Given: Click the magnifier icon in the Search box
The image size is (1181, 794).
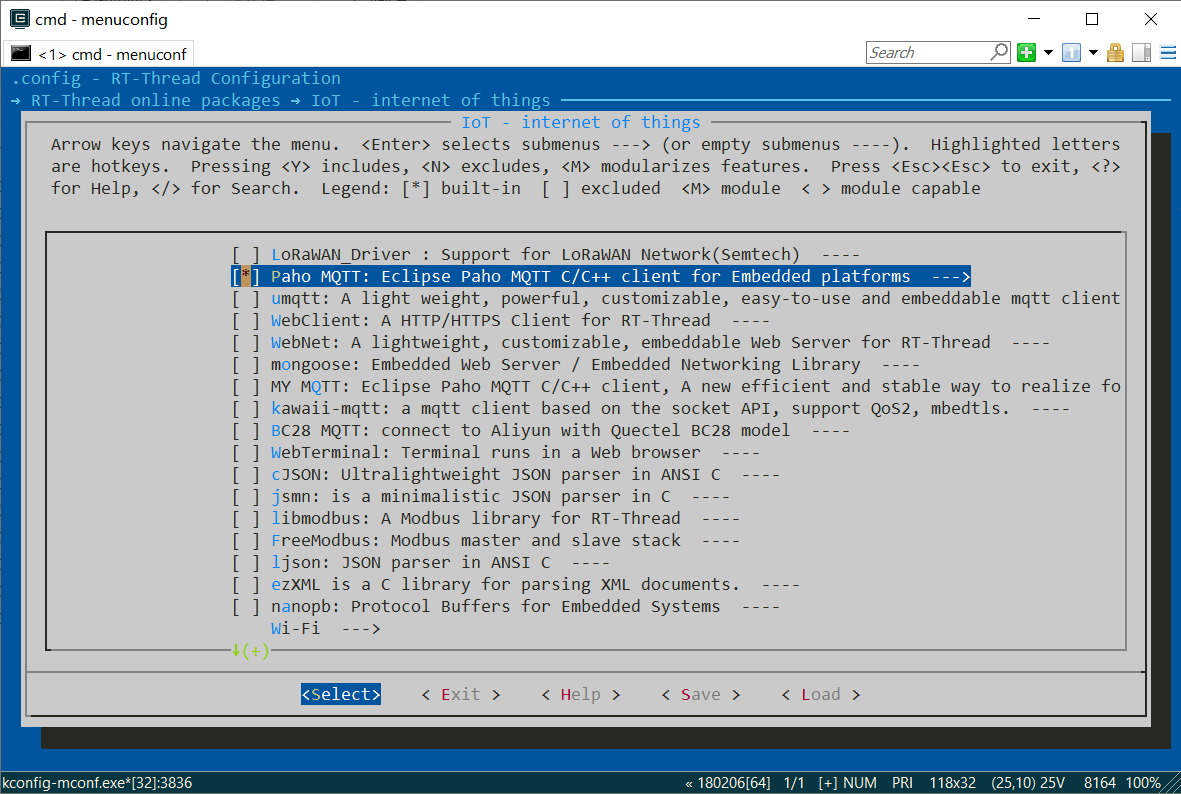Looking at the screenshot, I should click(x=999, y=52).
